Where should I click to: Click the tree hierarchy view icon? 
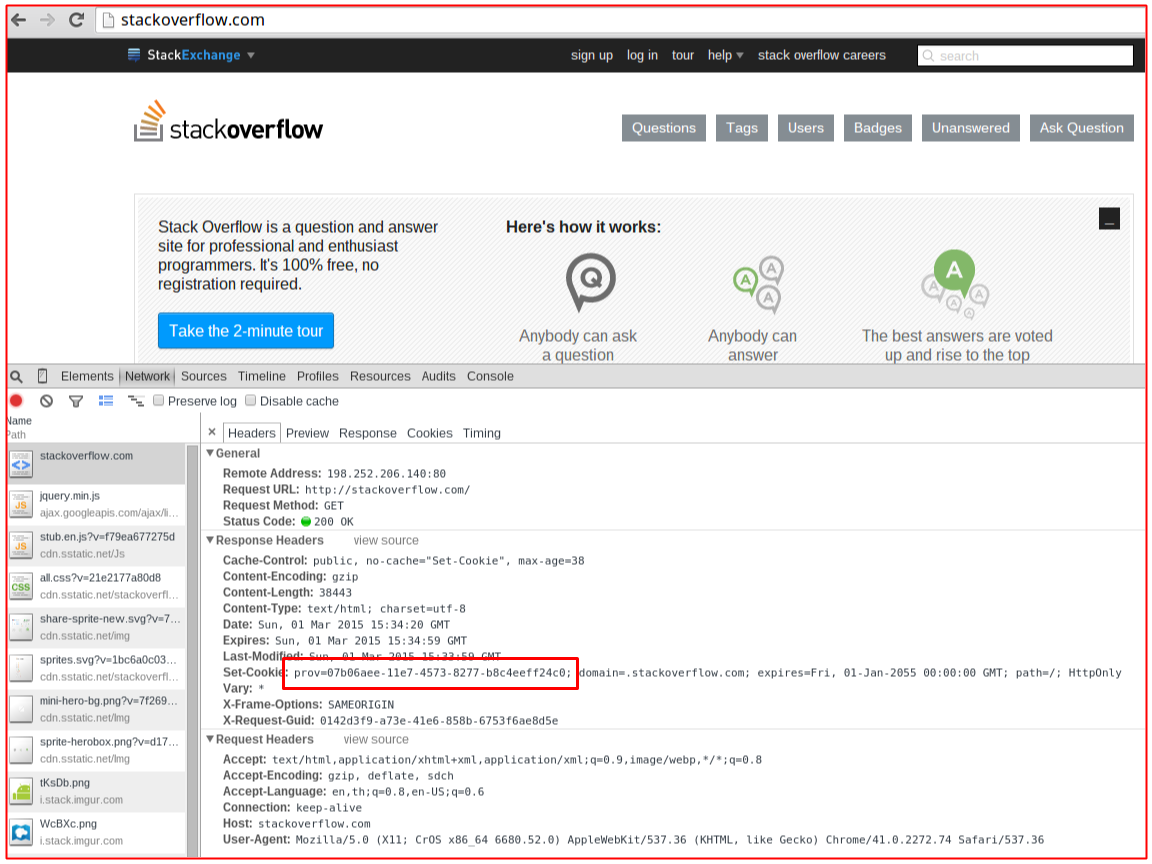click(136, 400)
